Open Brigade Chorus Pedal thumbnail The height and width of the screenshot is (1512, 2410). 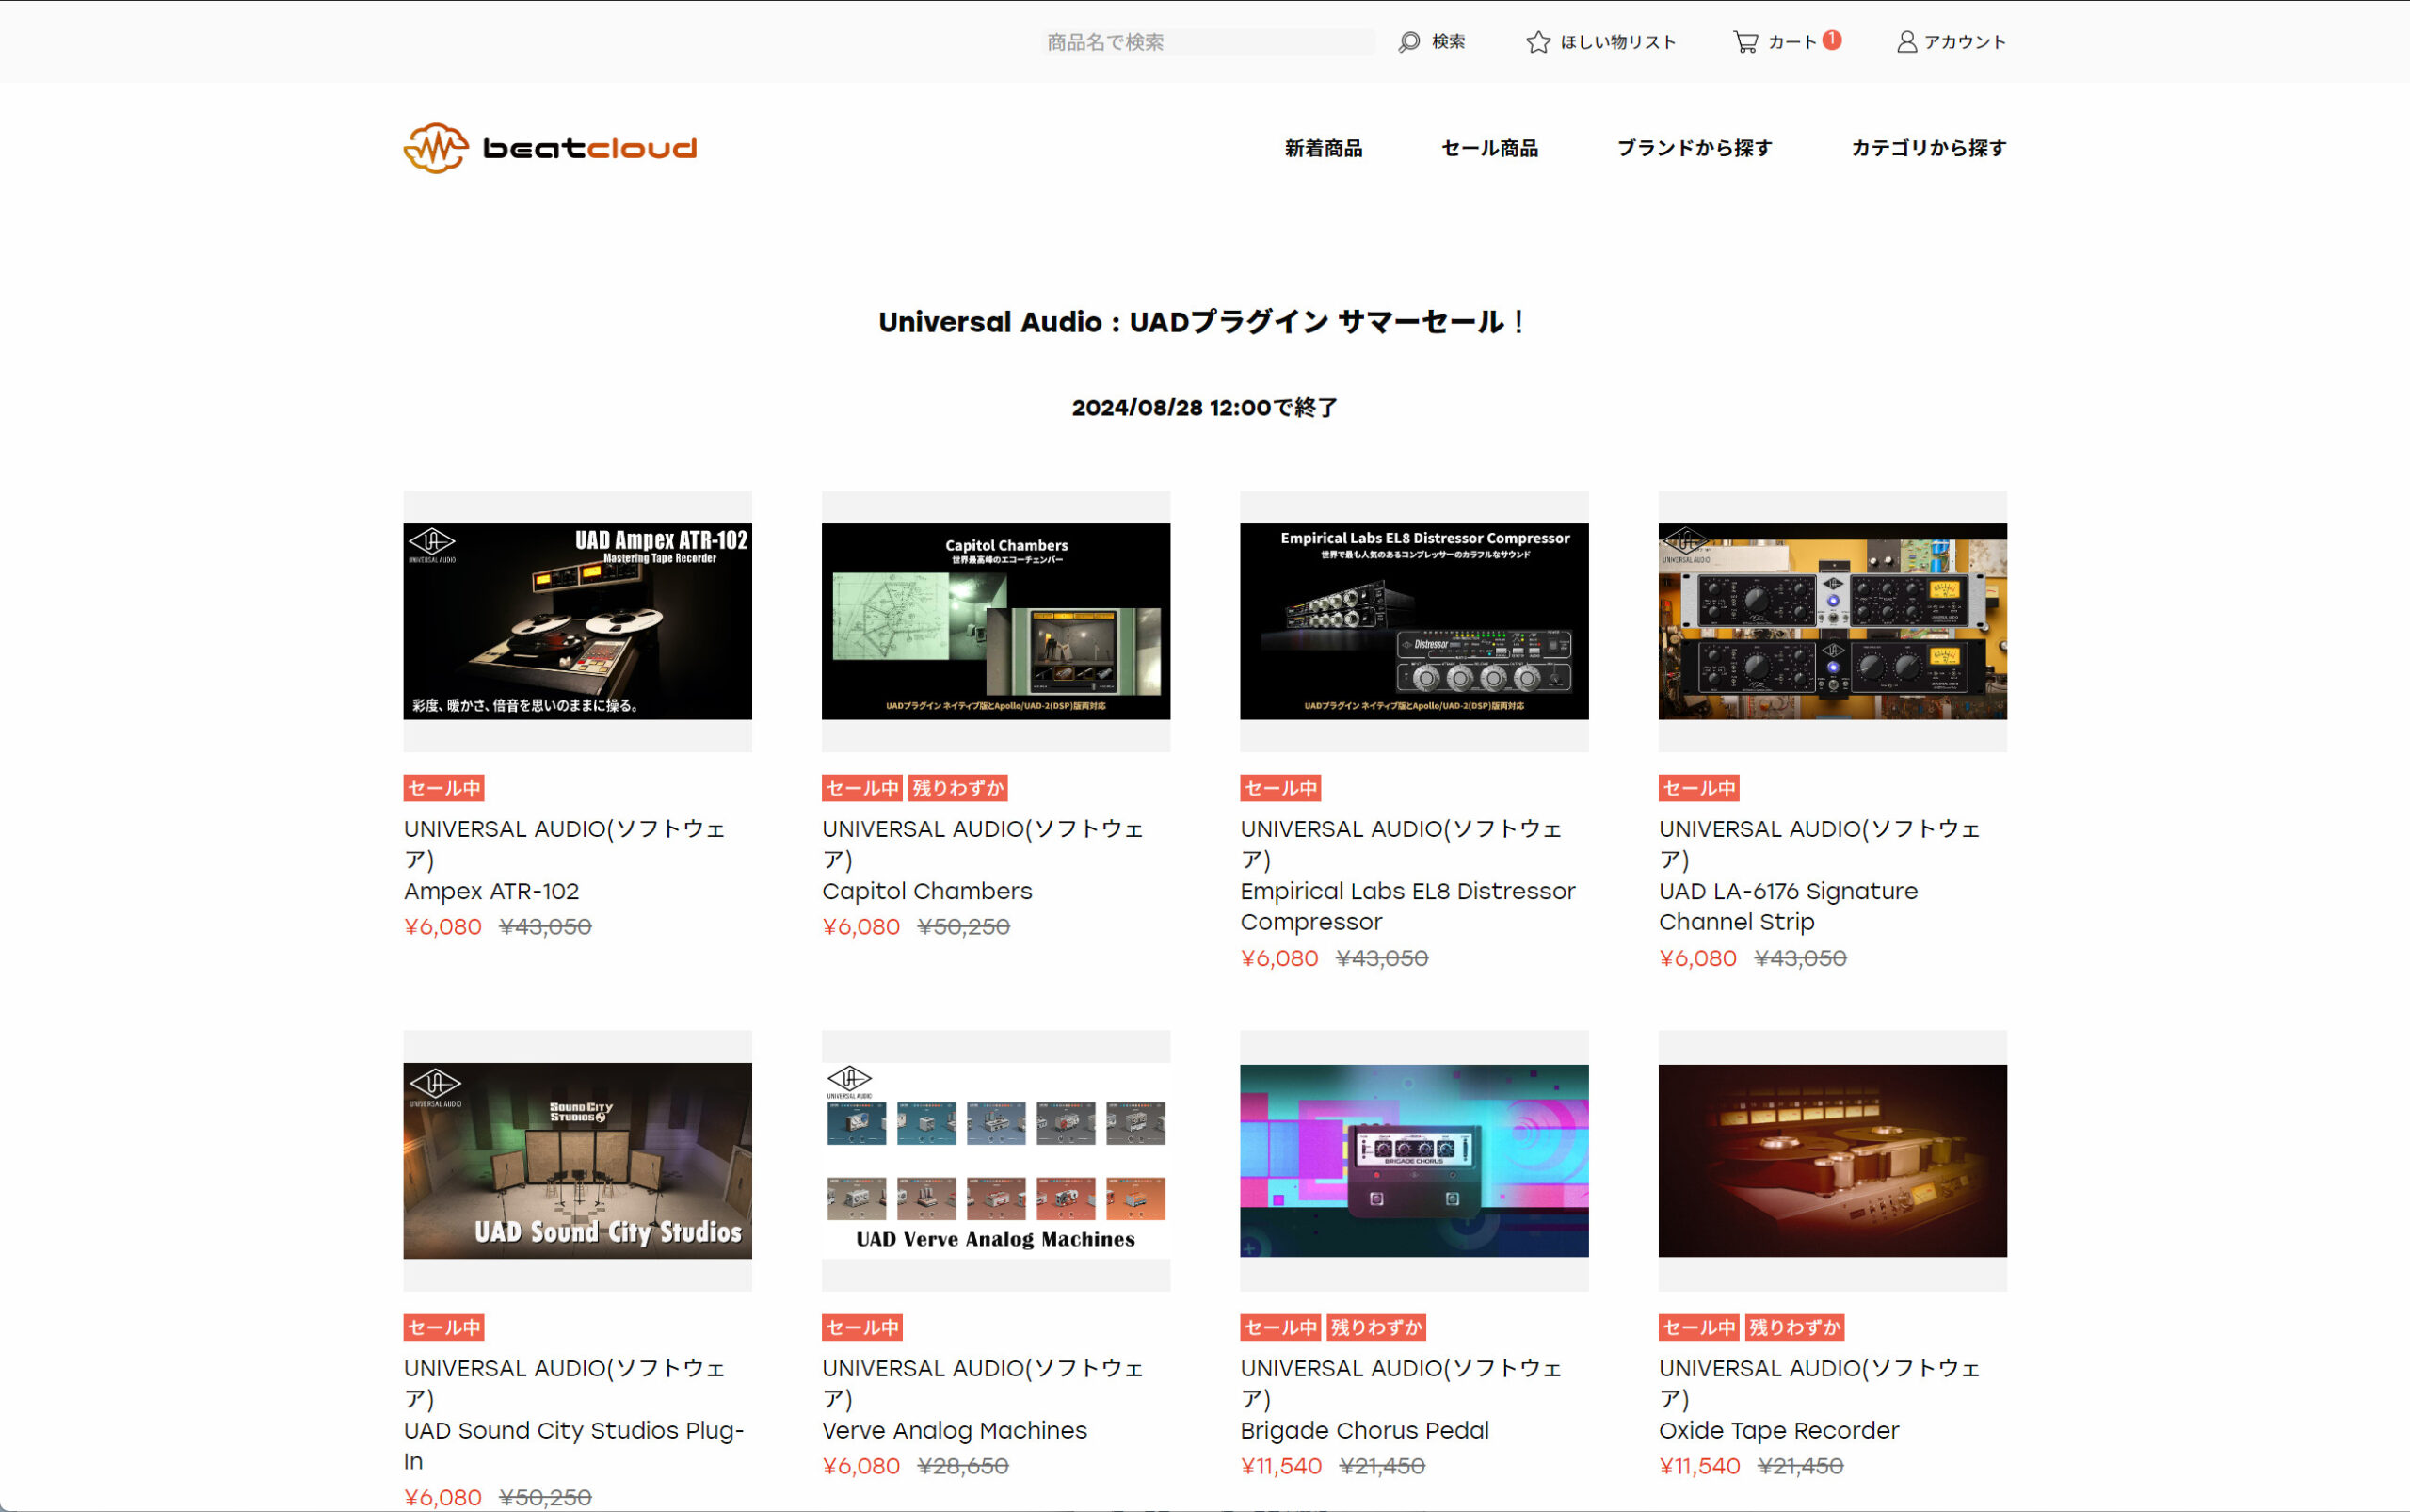(x=1414, y=1160)
